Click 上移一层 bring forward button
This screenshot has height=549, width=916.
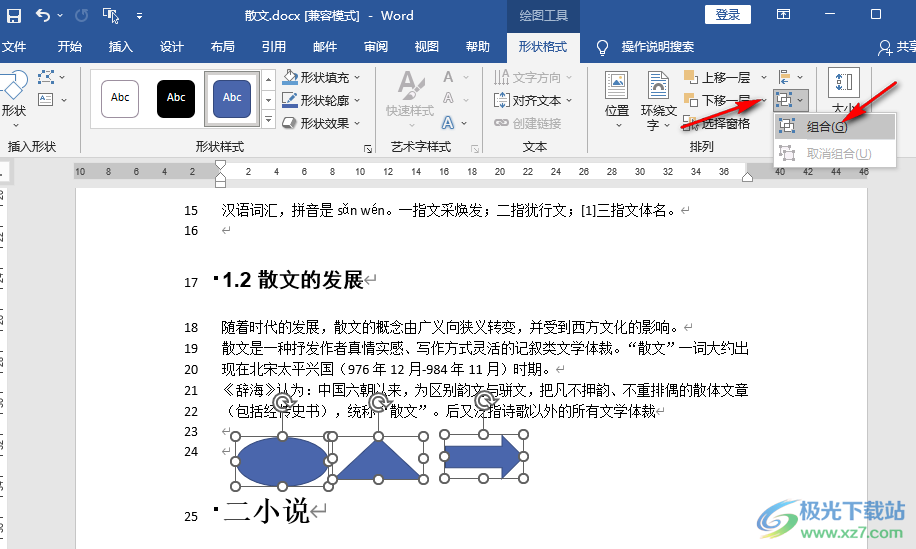717,77
